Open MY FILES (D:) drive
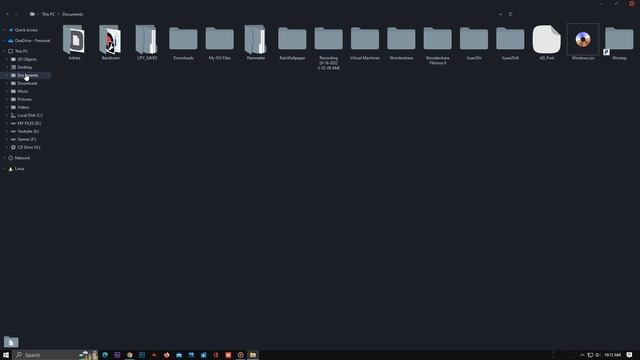The width and height of the screenshot is (640, 360). (29, 123)
